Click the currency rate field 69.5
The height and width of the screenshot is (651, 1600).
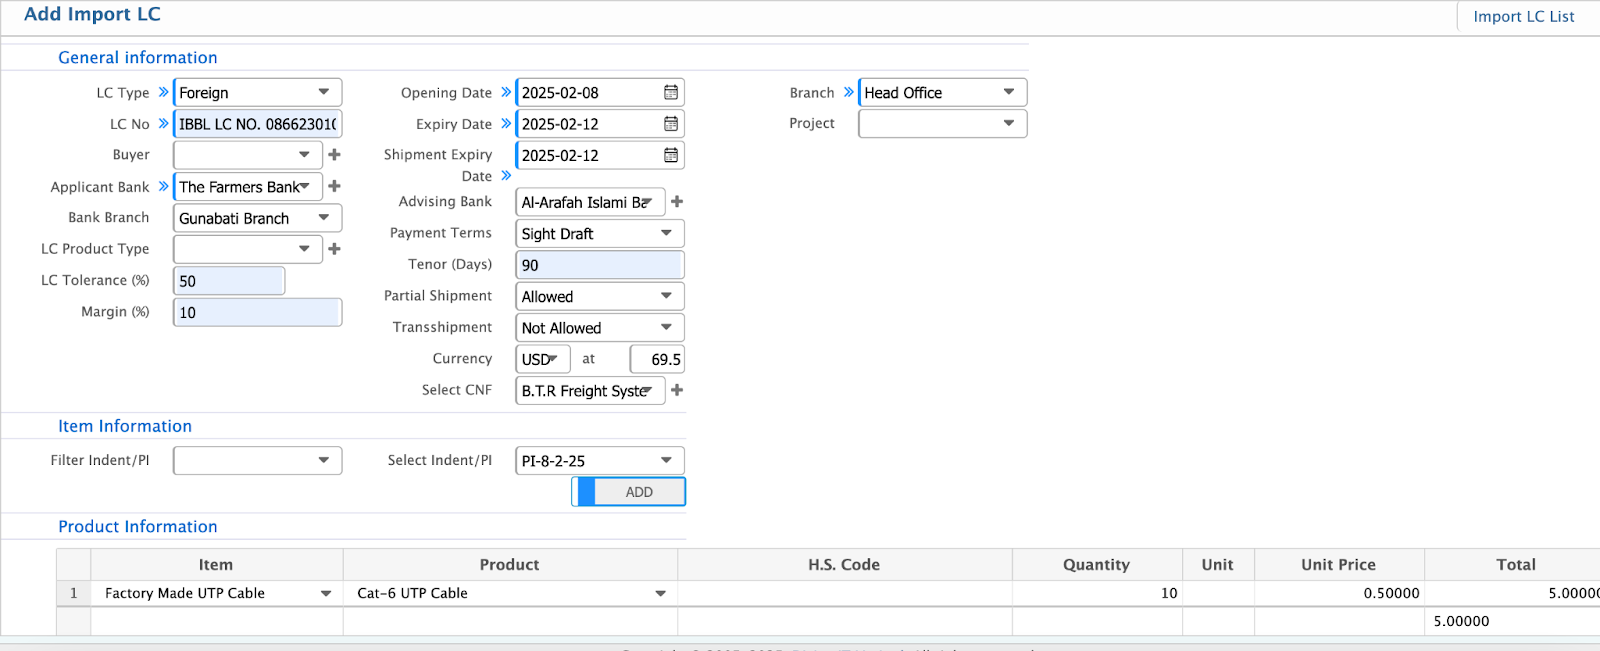pos(657,359)
